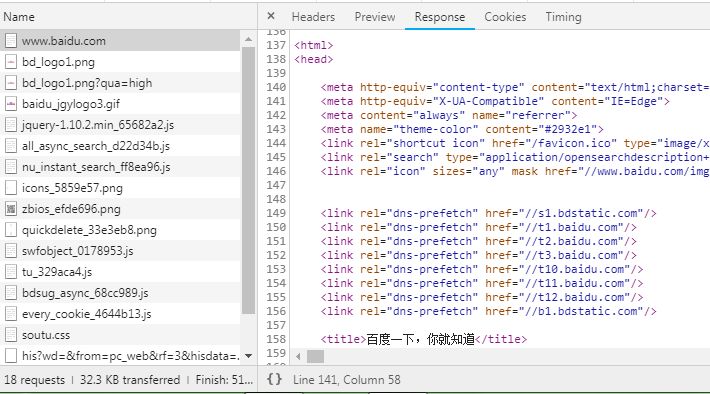This screenshot has width=710, height=394.
Task: Click request list scrollbar up arrow
Action: (x=249, y=39)
